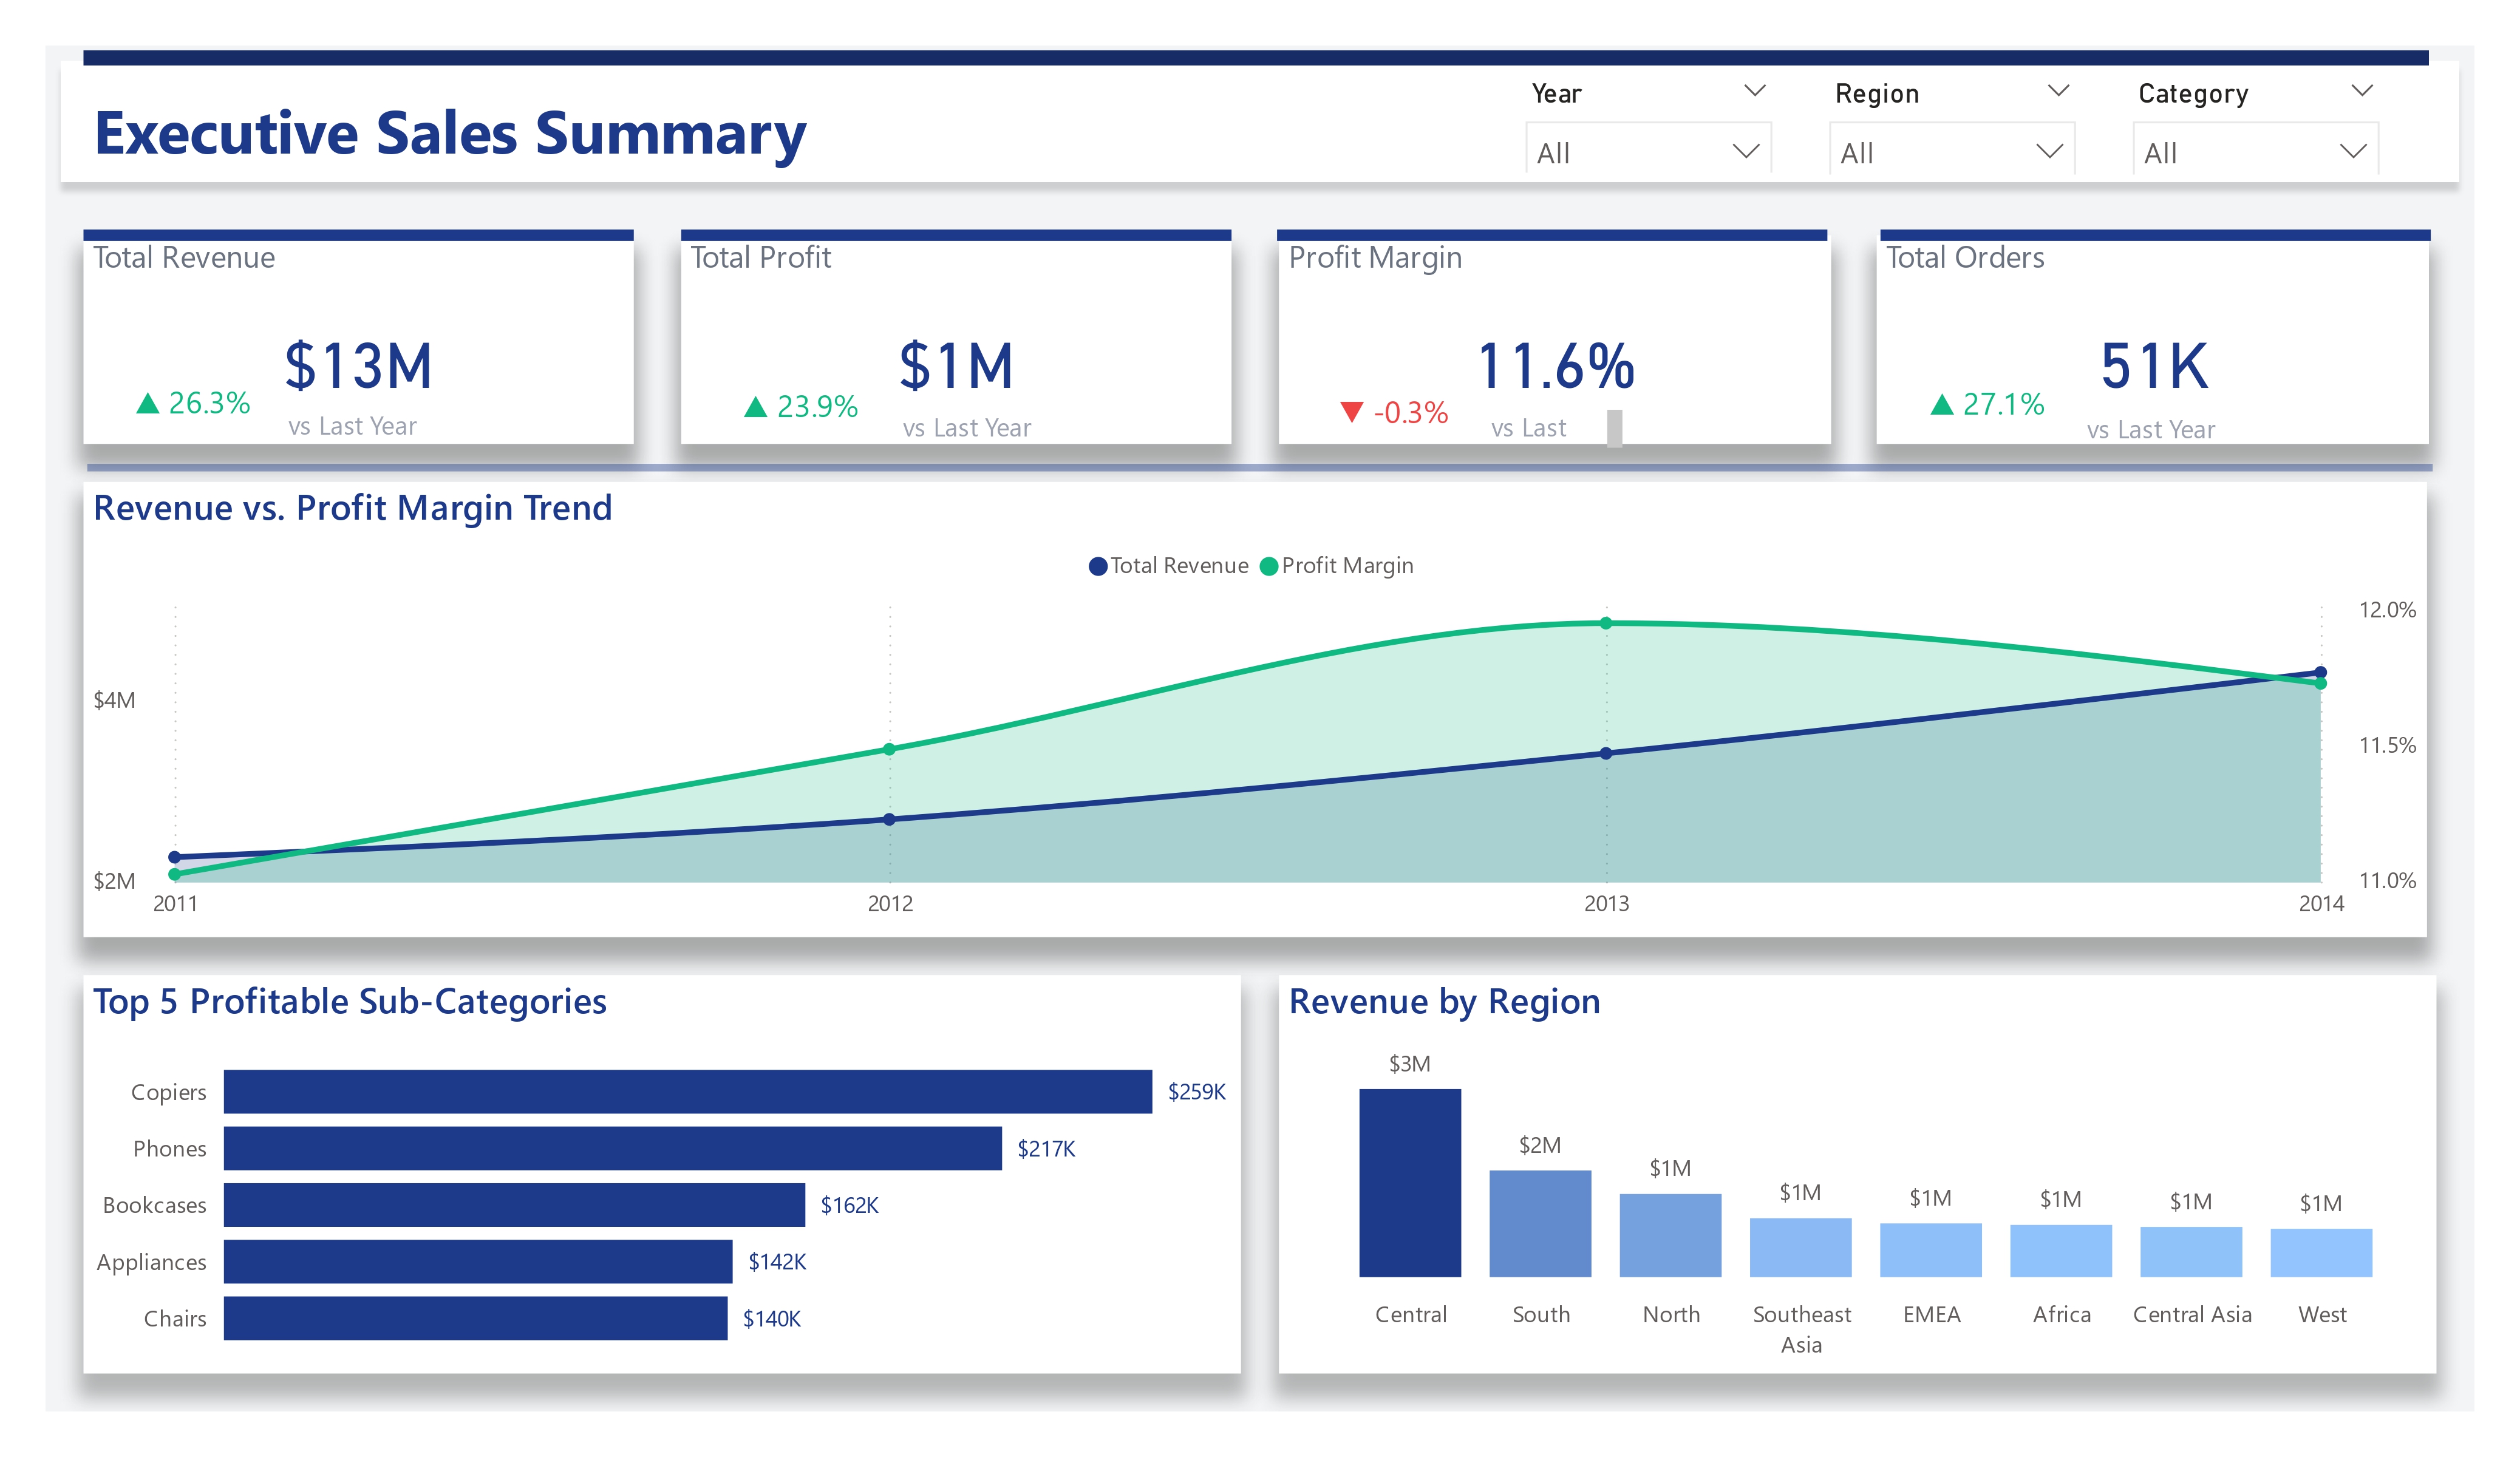Click the Profit Margin legend marker
This screenshot has height=1457, width=2520.
[1269, 566]
